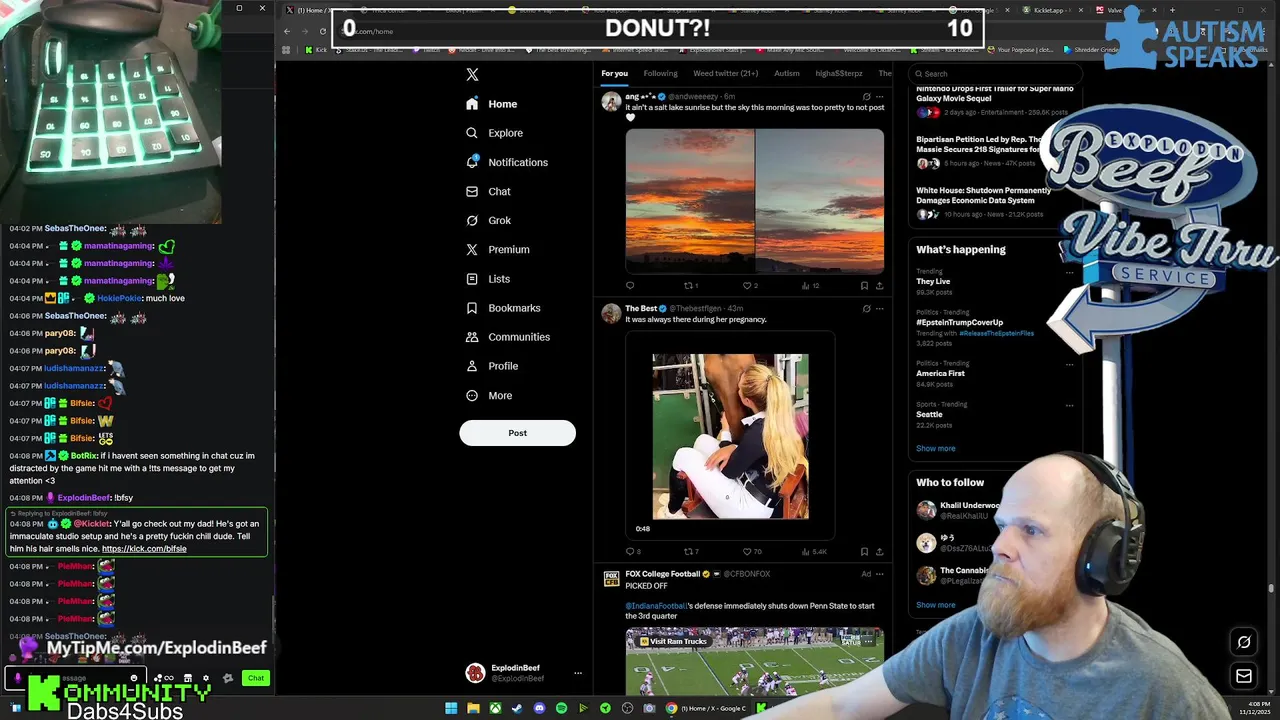Repost ang's sunrise post
This screenshot has width=1280, height=720.
point(690,286)
